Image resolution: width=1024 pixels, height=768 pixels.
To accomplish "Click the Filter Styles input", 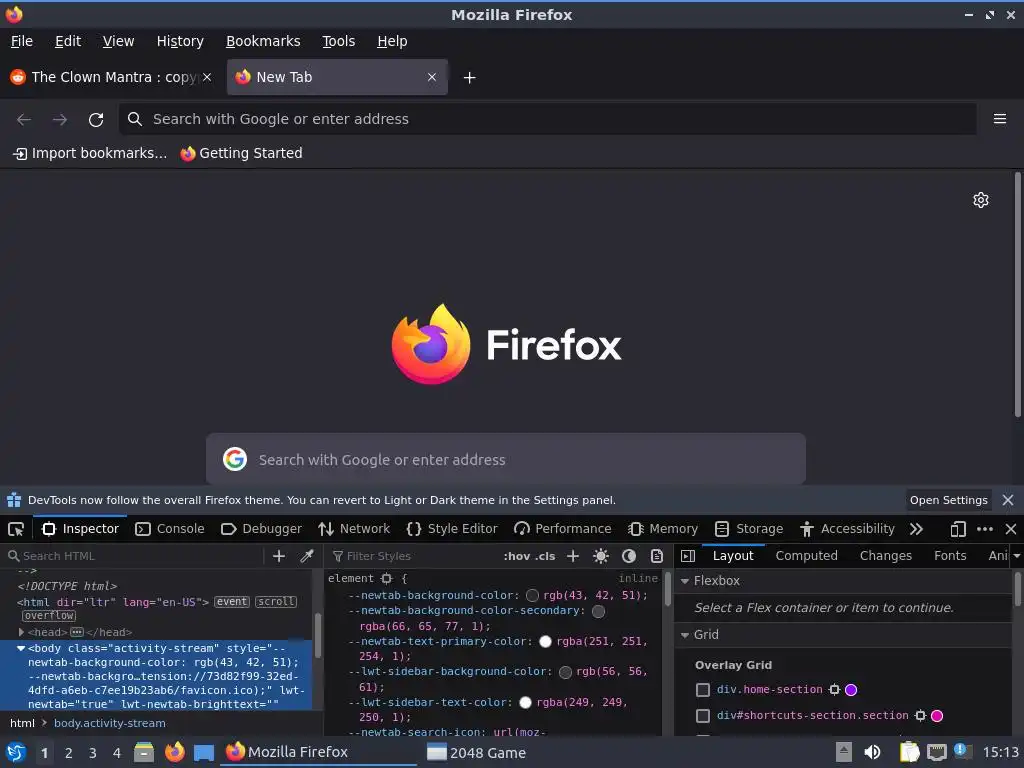I will (413, 556).
